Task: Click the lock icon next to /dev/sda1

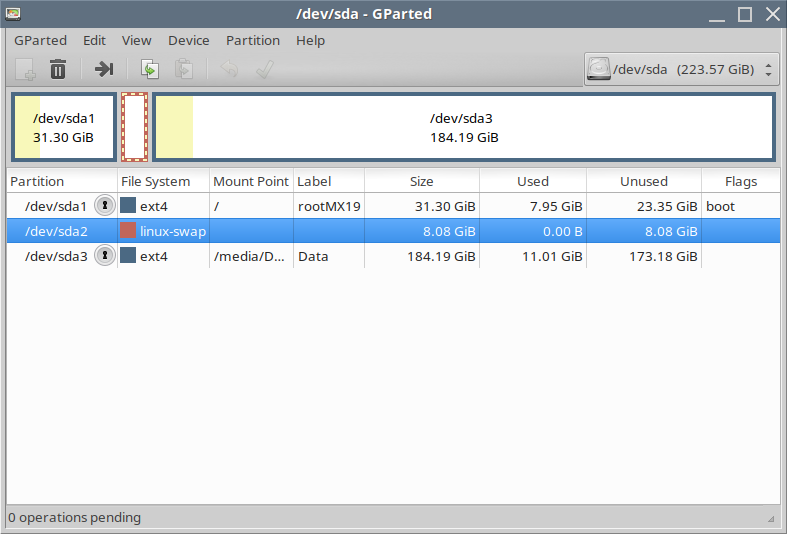Action: (104, 206)
